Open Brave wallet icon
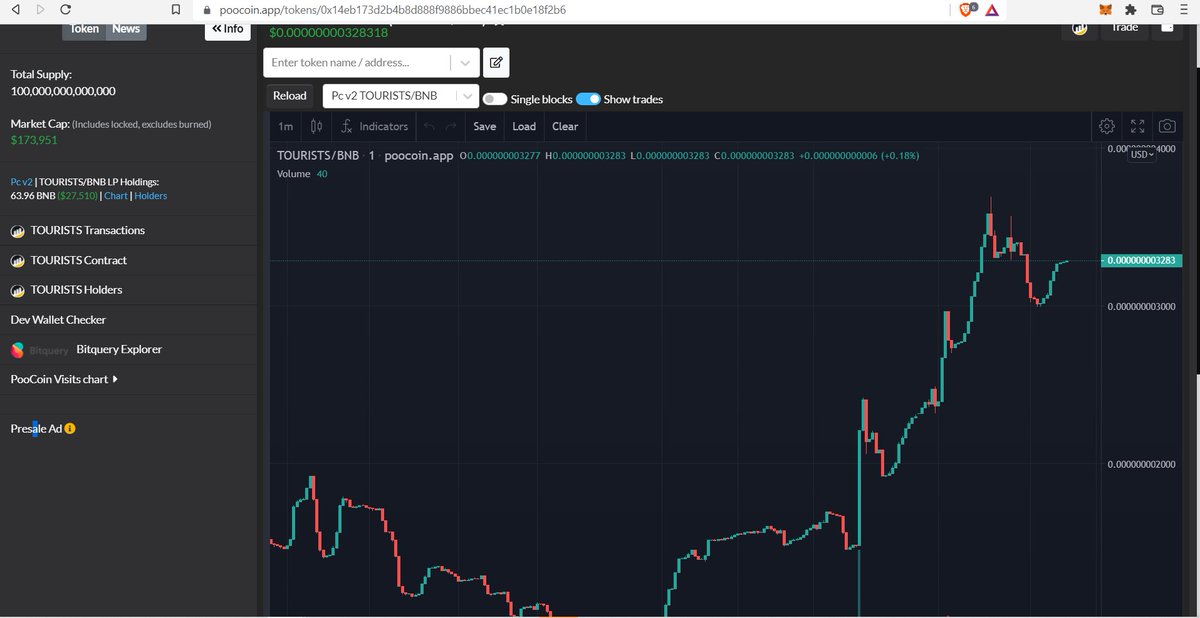1200x618 pixels. pos(1157,9)
